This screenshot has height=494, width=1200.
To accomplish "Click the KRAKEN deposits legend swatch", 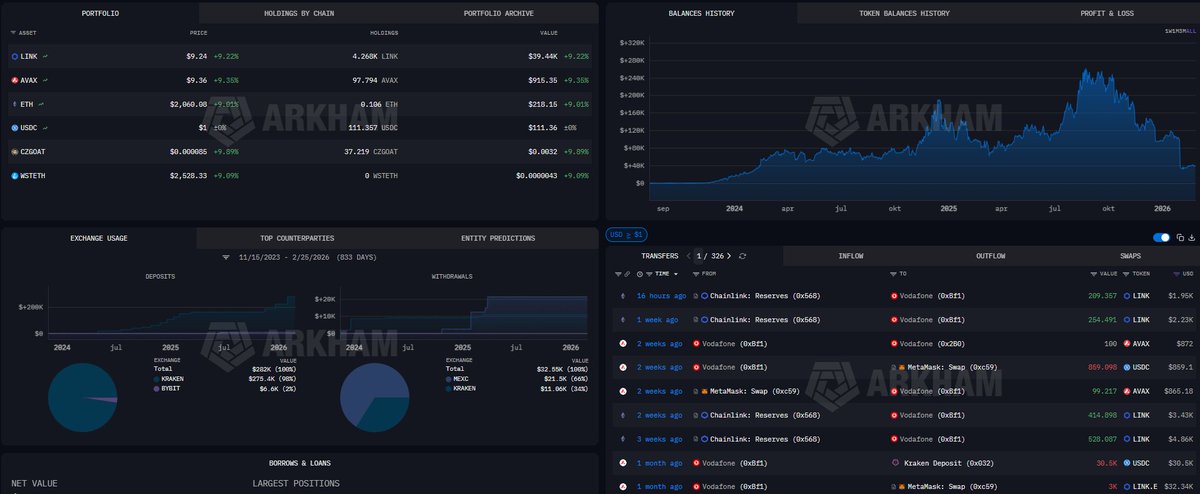I will tap(156, 379).
